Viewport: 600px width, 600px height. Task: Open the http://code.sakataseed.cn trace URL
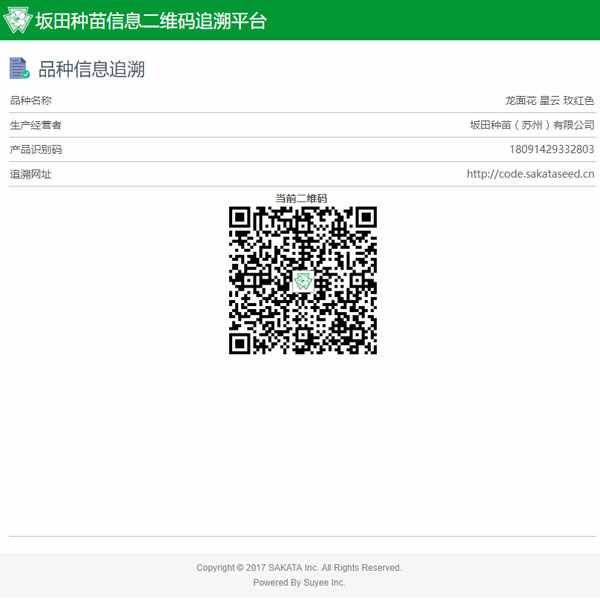530,174
